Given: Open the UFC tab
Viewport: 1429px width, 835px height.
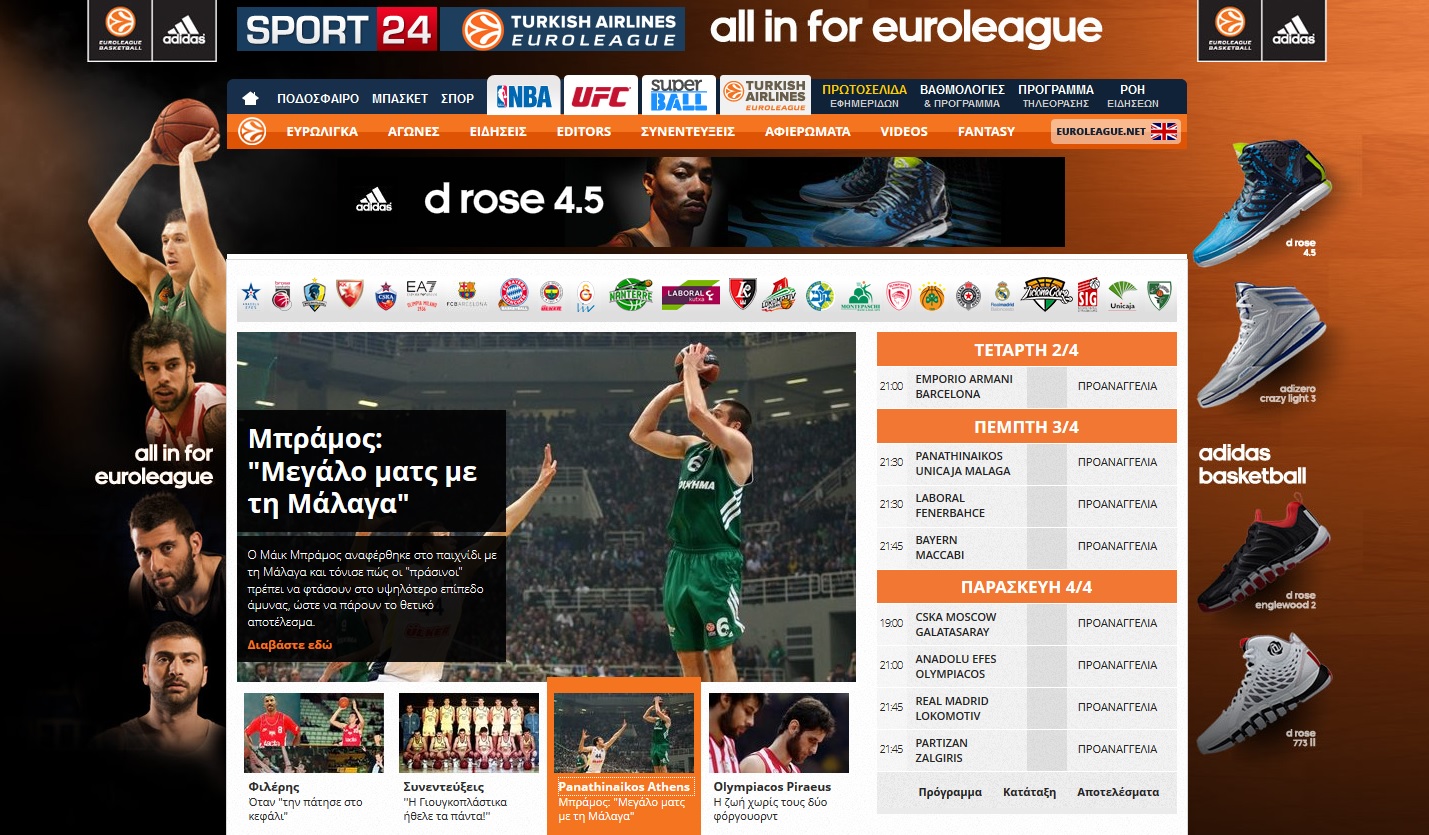Looking at the screenshot, I should point(600,95).
